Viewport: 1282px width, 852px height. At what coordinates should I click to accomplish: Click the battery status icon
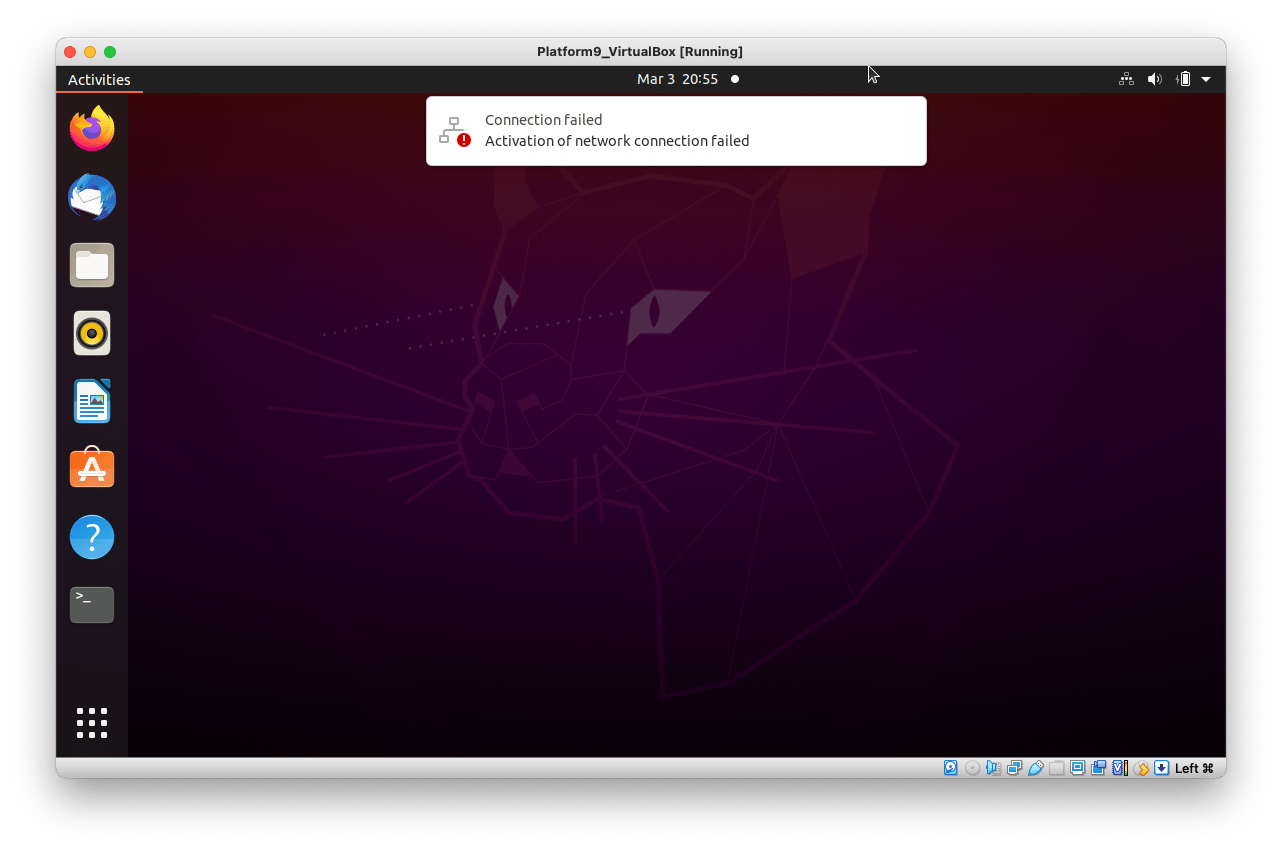(x=1184, y=79)
